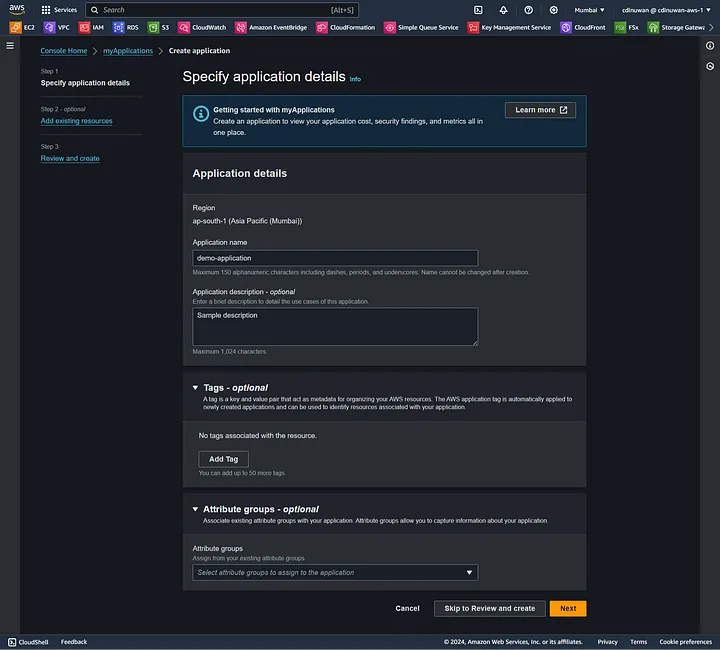Screen dimensions: 720x650
Task: Click the Application name field
Action: [x=335, y=258]
